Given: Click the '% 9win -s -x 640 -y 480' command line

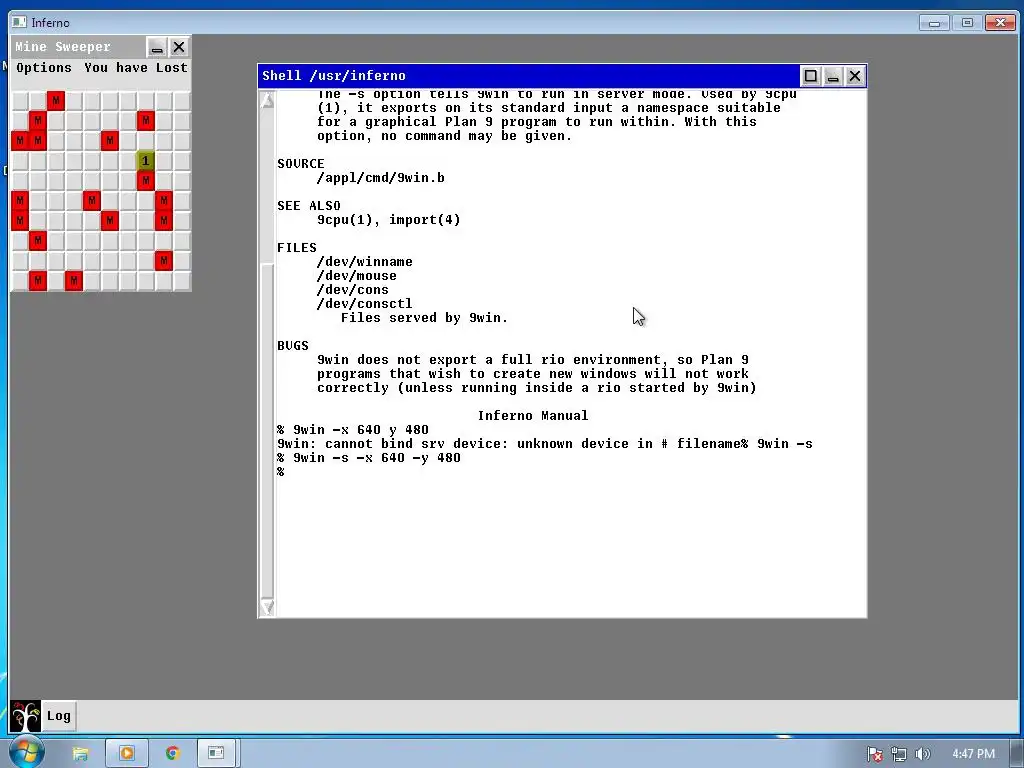Looking at the screenshot, I should [x=369, y=458].
